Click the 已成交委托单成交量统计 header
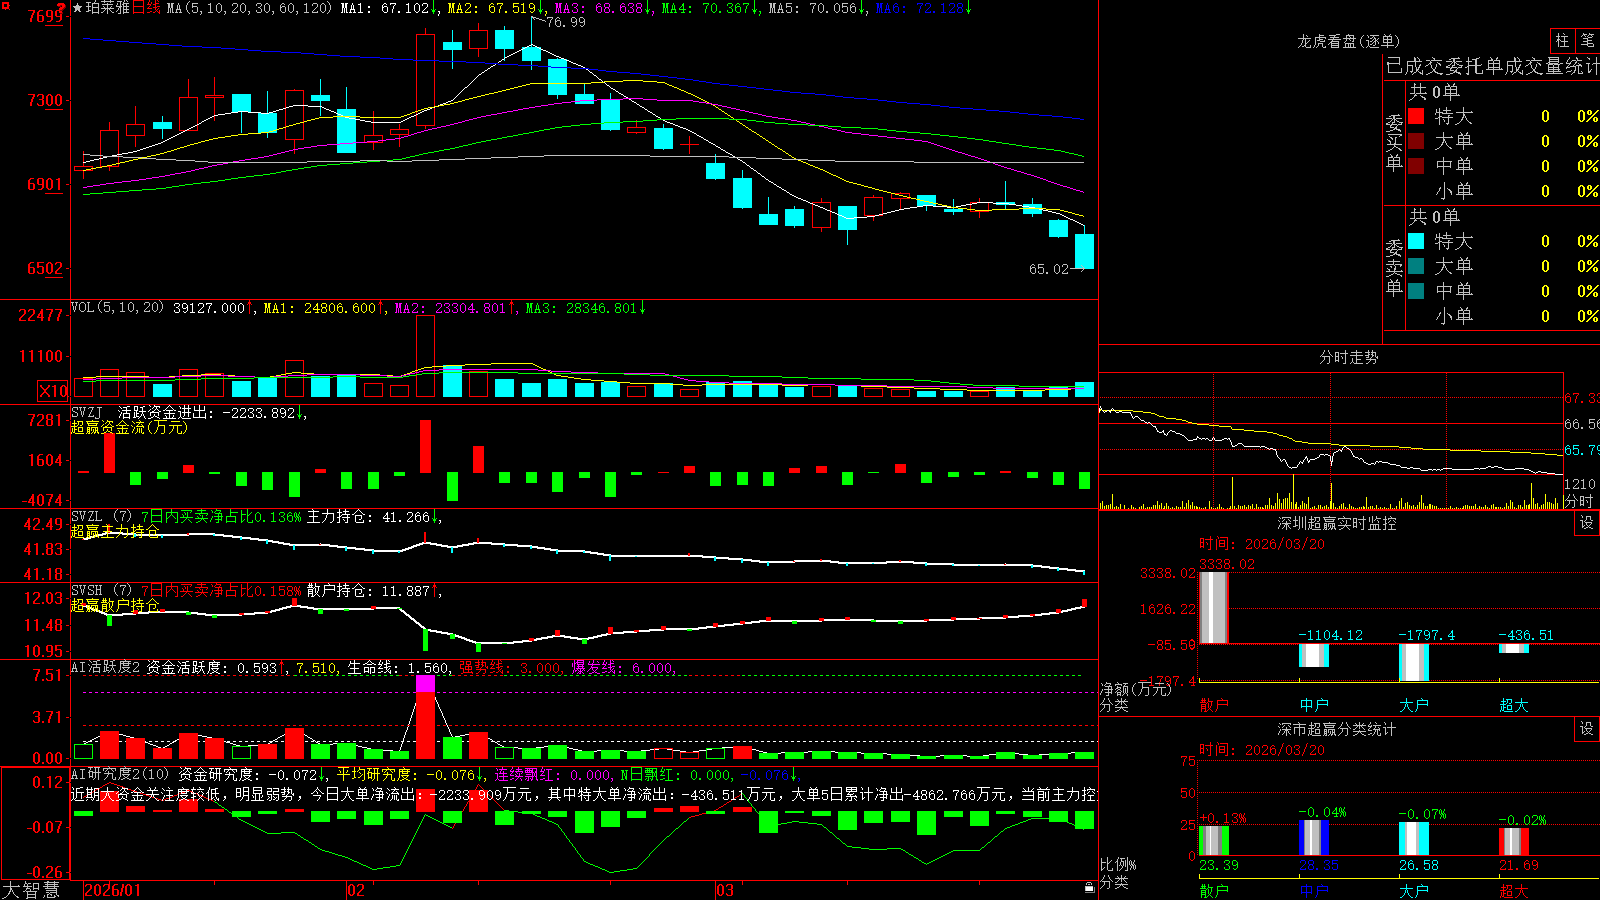 click(x=1492, y=66)
